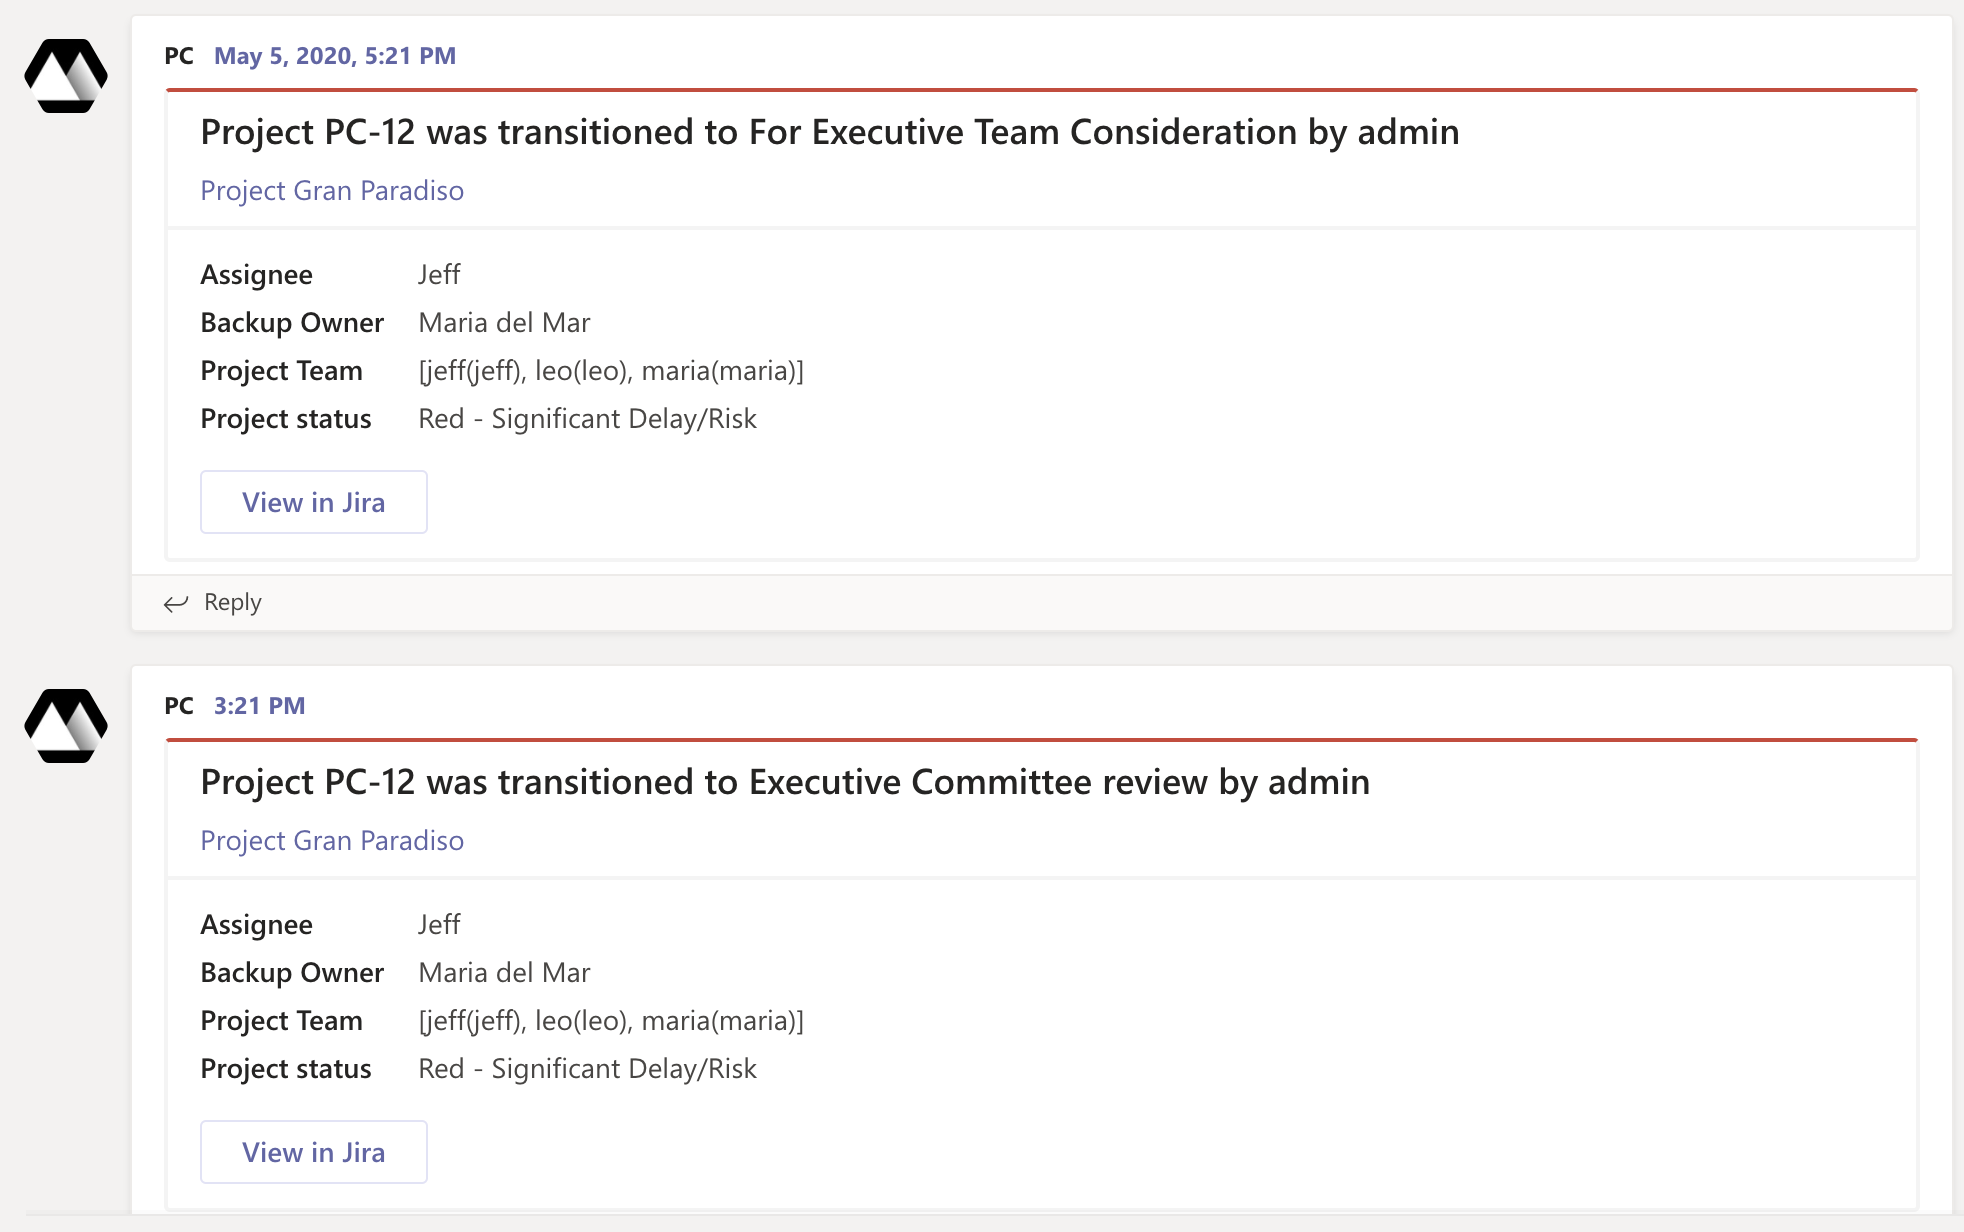
Task: Reply to the first notification message
Action: [x=232, y=602]
